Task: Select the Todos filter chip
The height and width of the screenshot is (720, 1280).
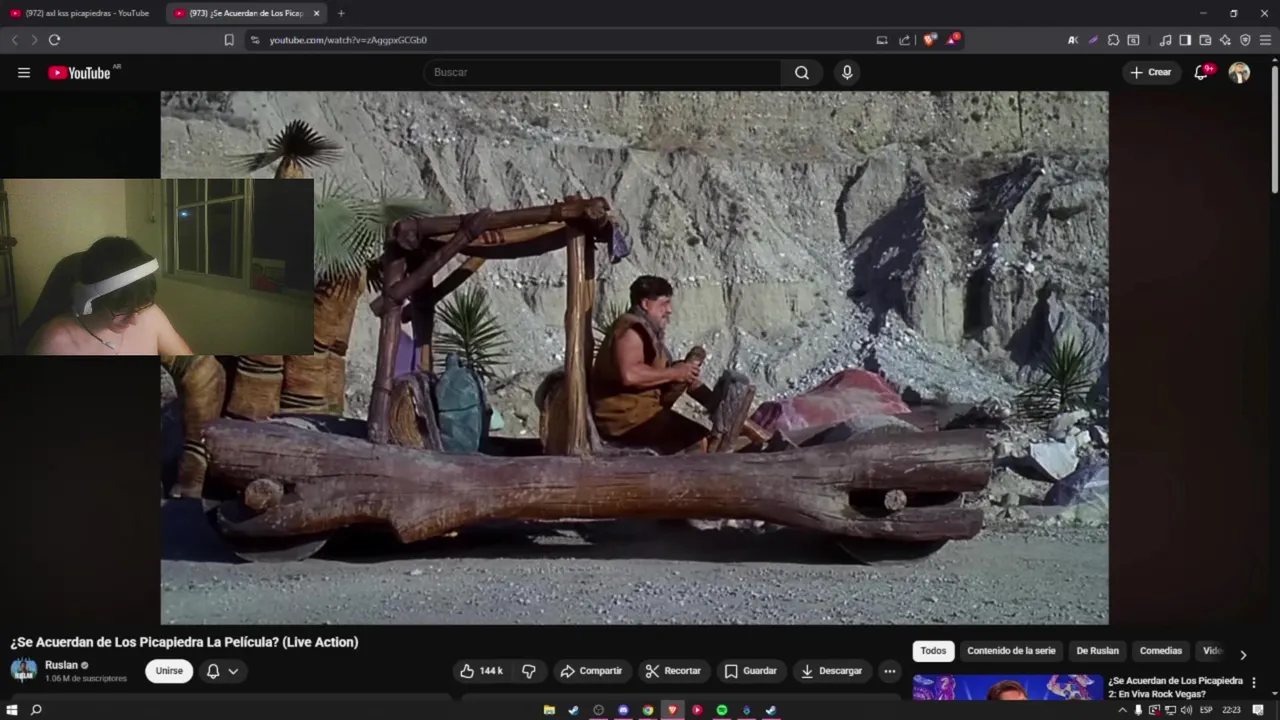Action: click(x=933, y=651)
